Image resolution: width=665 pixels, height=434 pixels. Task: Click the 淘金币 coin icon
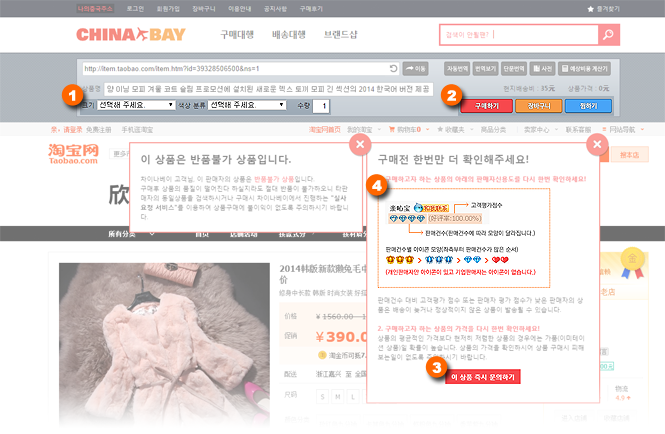322,355
